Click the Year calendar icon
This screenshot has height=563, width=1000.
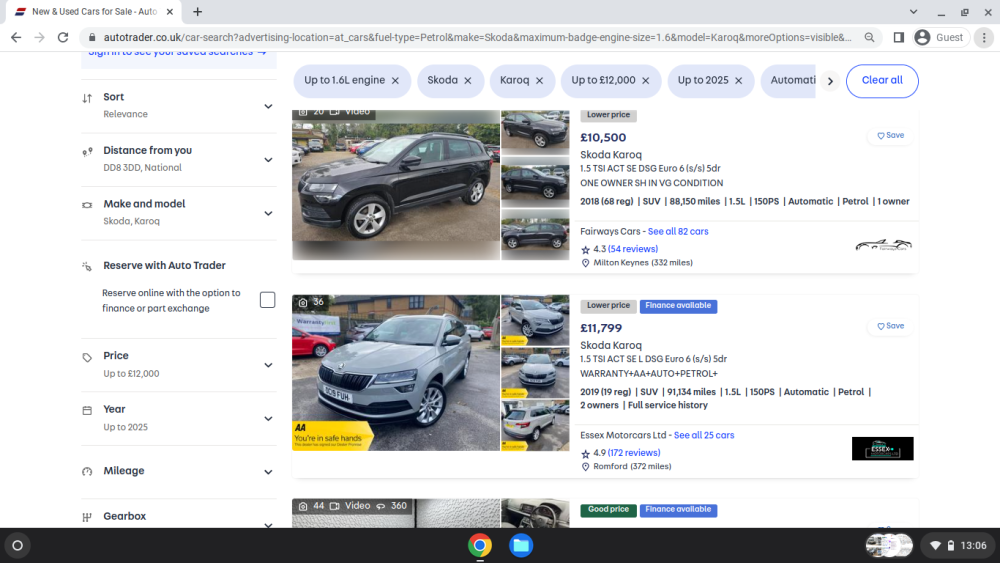(x=87, y=411)
